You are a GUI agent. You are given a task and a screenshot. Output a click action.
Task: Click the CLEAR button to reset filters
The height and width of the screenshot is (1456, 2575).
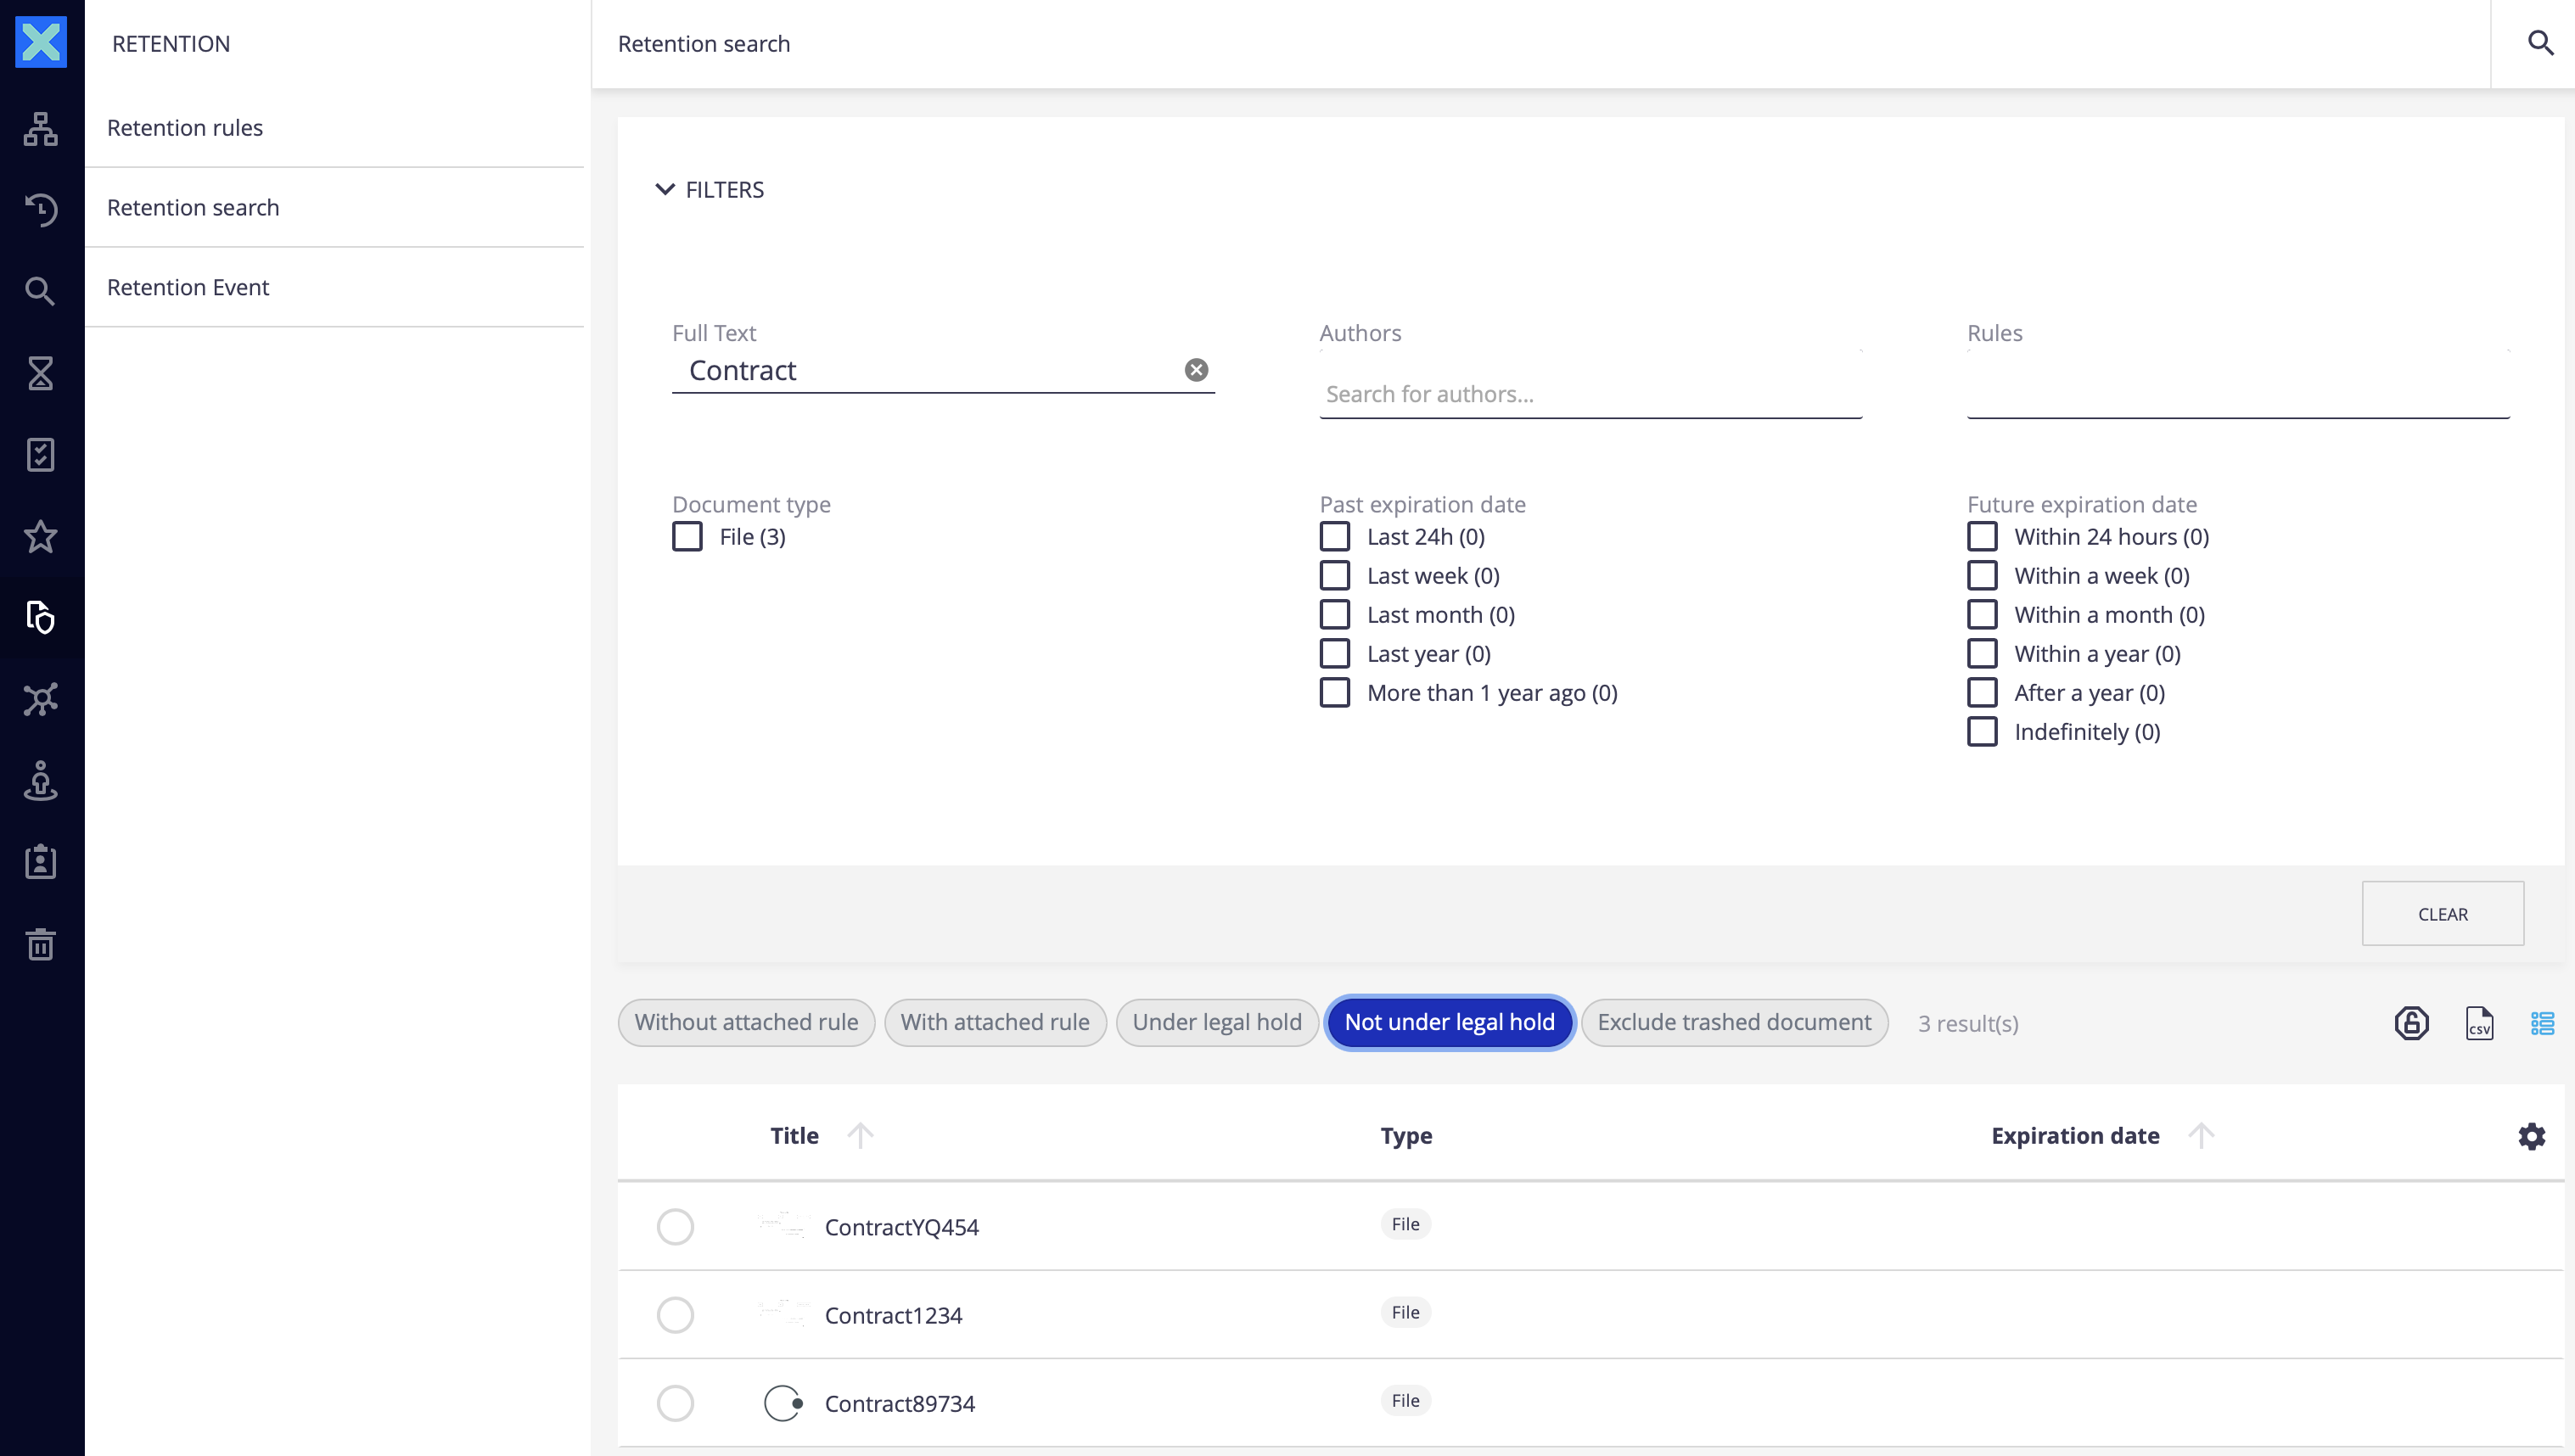2443,913
